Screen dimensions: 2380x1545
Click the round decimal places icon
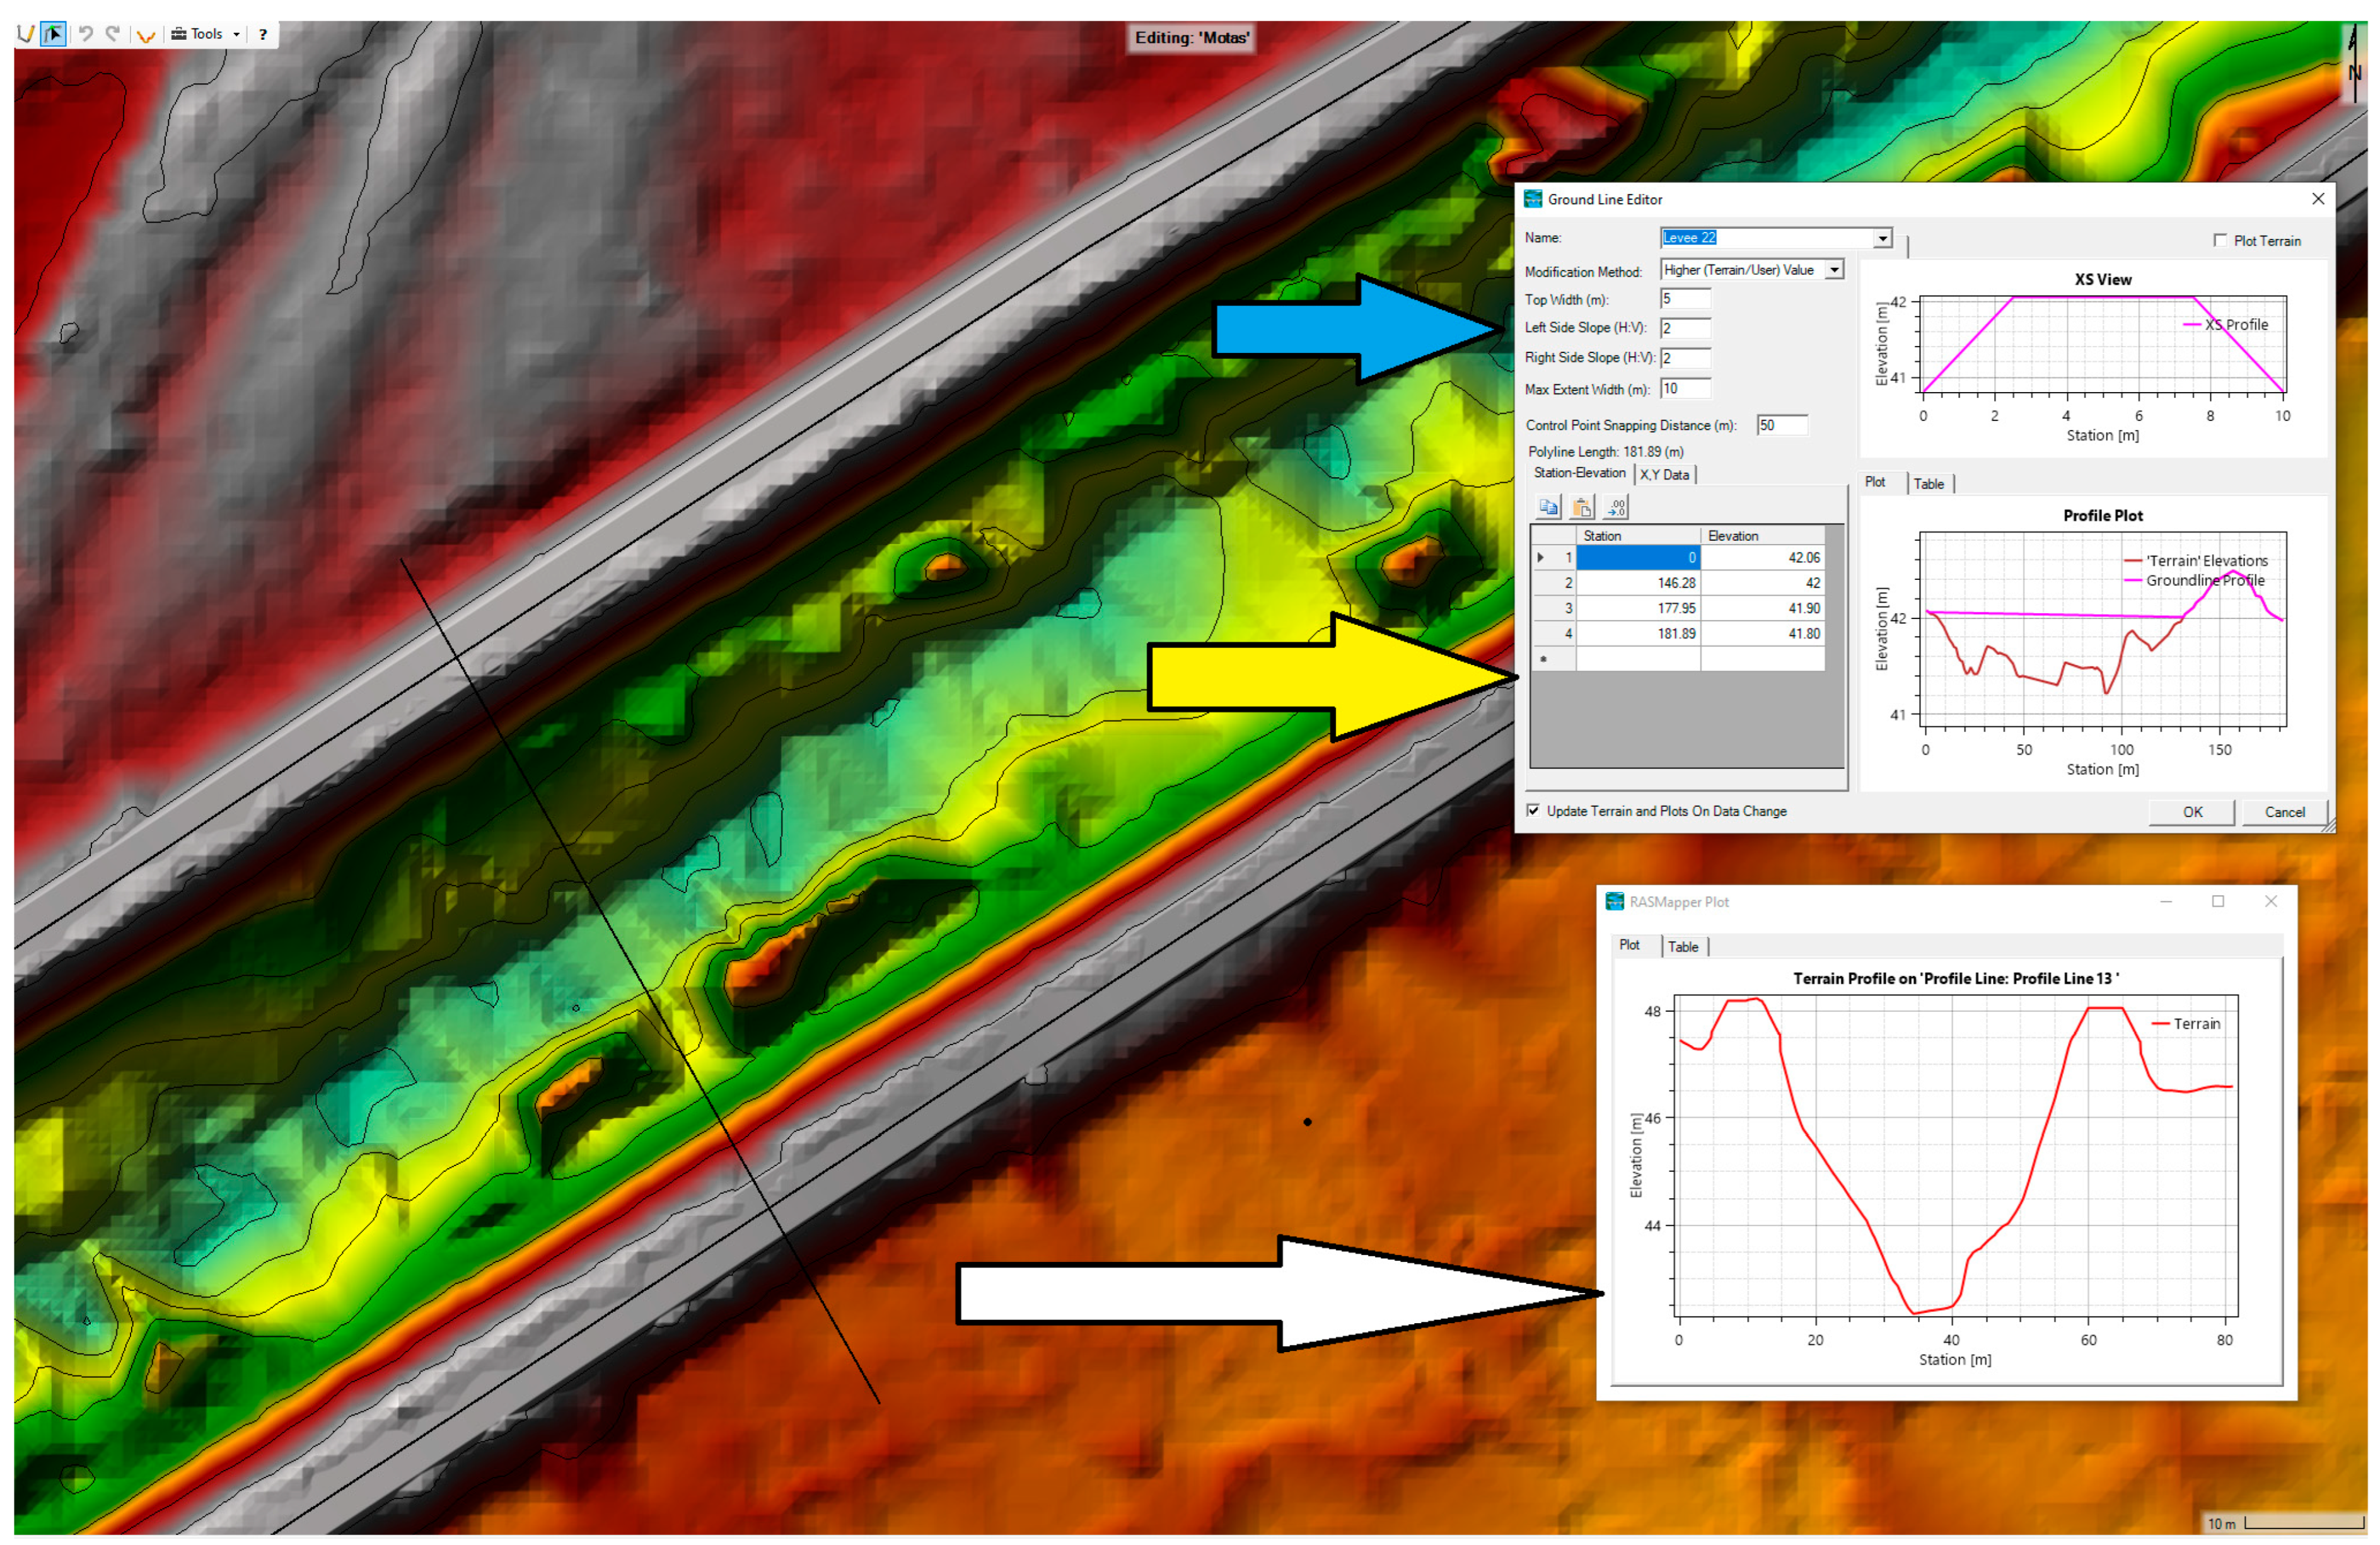point(1615,507)
